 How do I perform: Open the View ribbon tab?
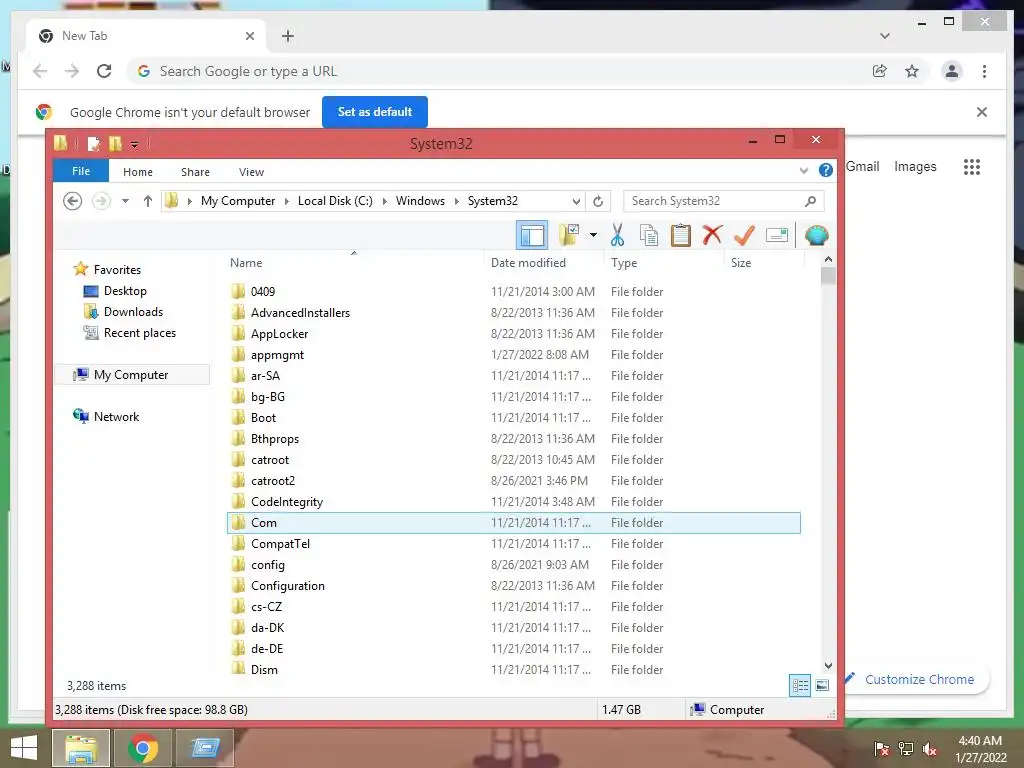pyautogui.click(x=251, y=172)
